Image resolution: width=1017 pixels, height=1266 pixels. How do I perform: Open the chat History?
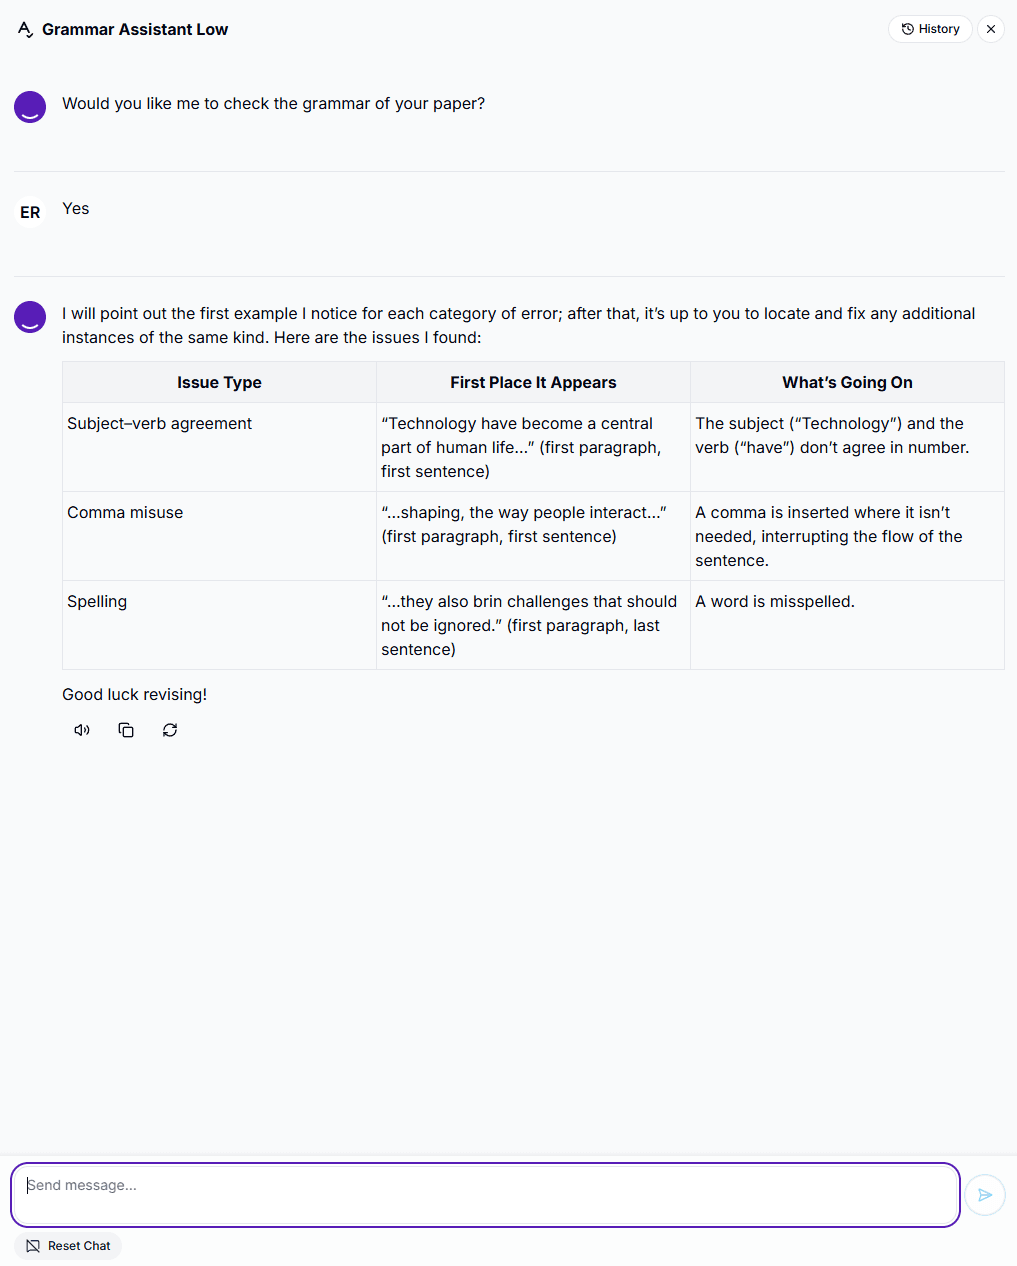click(930, 29)
